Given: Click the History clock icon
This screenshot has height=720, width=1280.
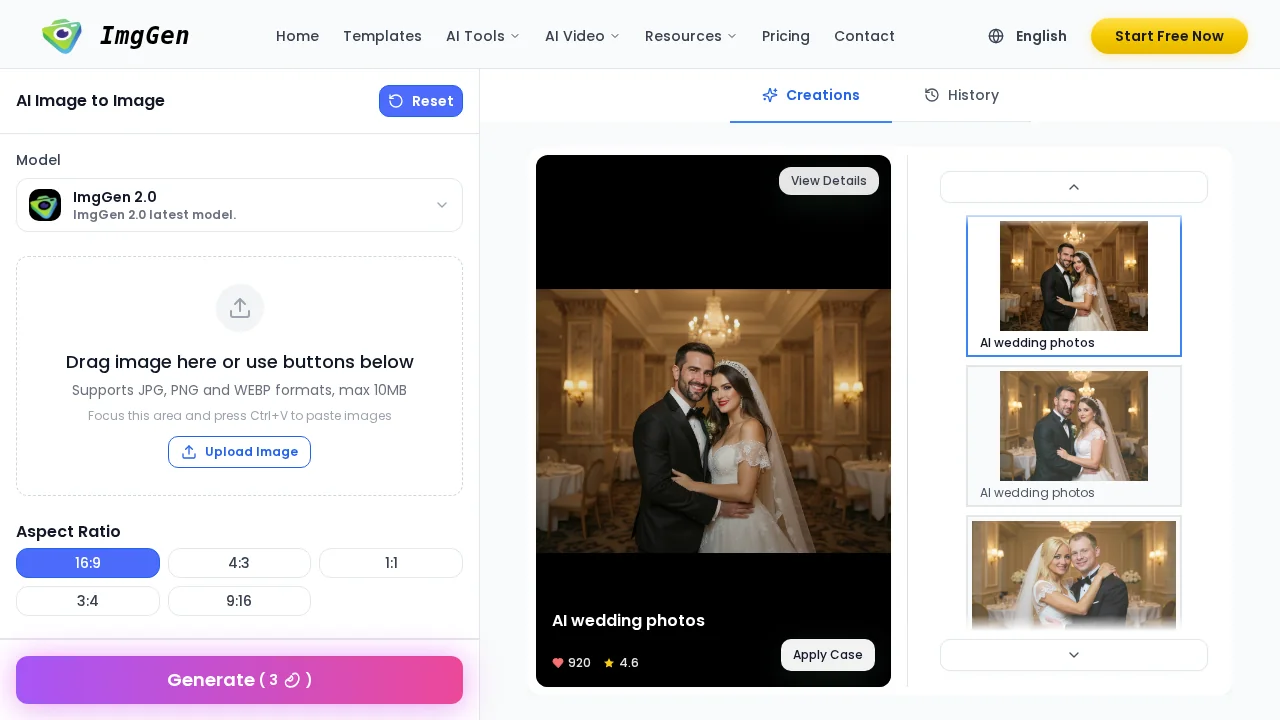Looking at the screenshot, I should click(x=932, y=95).
